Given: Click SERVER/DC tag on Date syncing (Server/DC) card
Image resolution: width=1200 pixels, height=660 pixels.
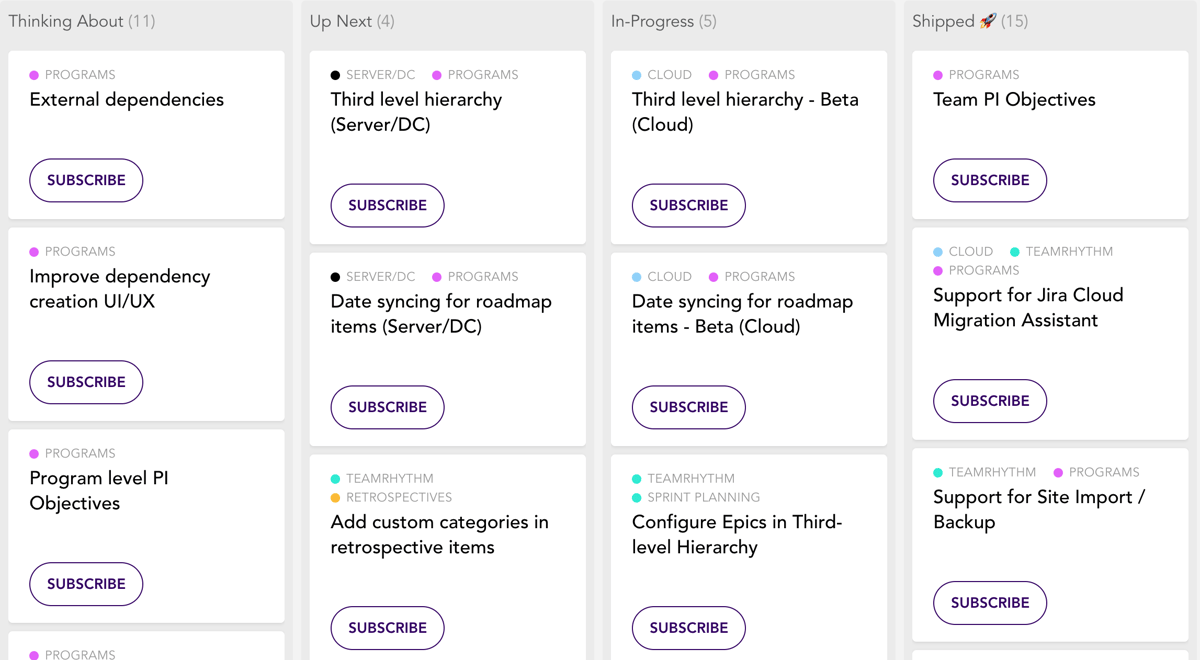Looking at the screenshot, I should (373, 277).
